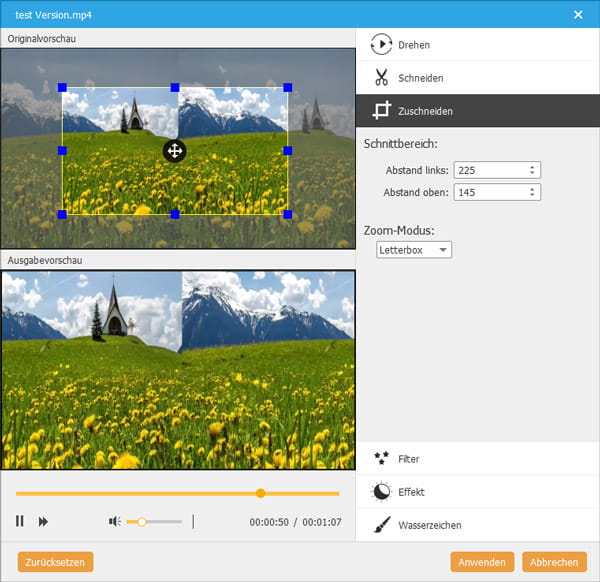Click the Abbrechen cancel button
The height and width of the screenshot is (582, 600).
554,562
